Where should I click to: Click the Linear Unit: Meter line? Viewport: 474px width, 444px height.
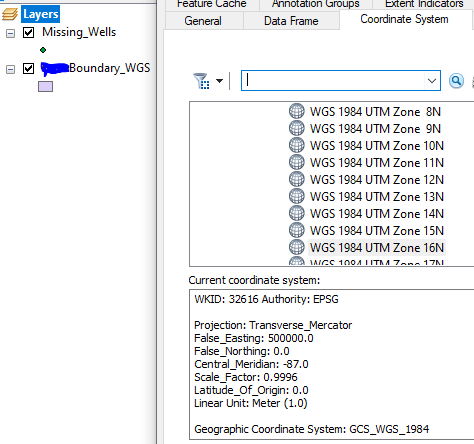tap(251, 403)
